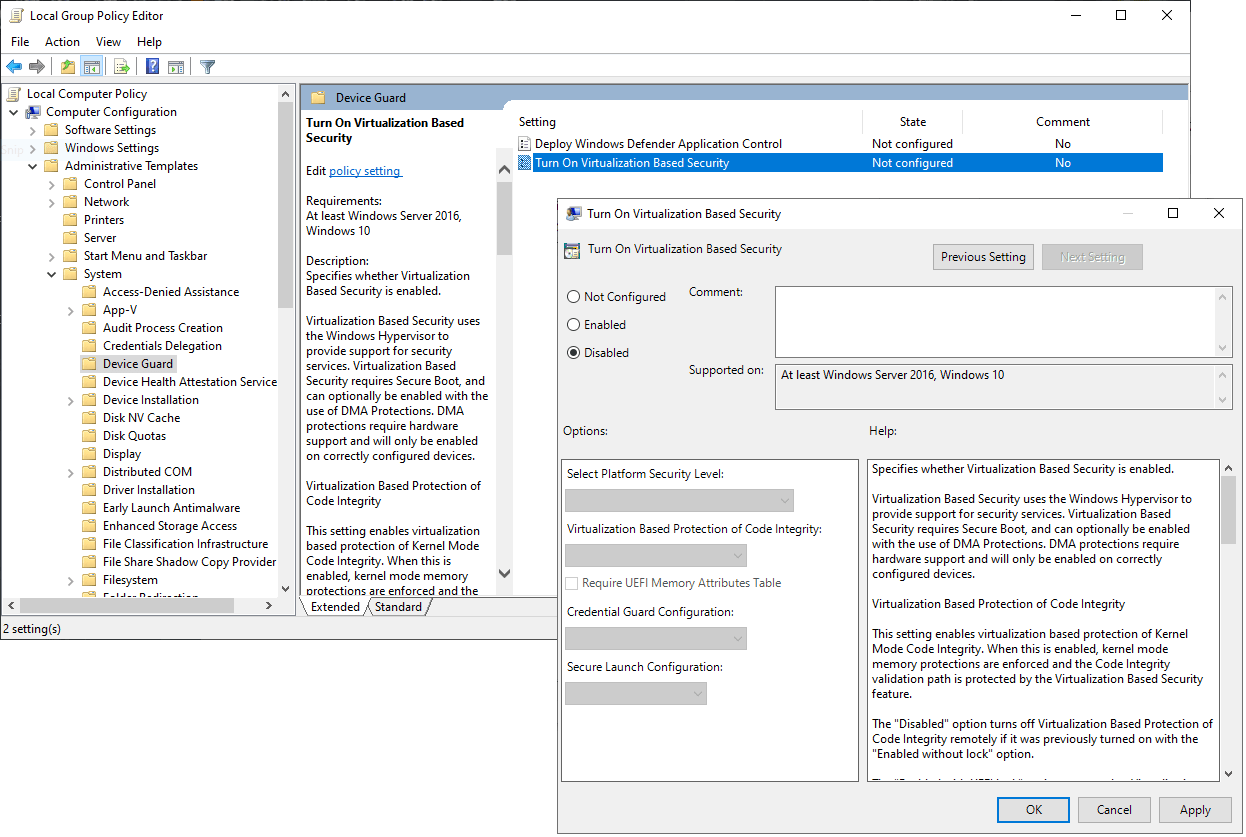This screenshot has width=1246, height=837.
Task: Click the Previous Setting button
Action: [983, 256]
